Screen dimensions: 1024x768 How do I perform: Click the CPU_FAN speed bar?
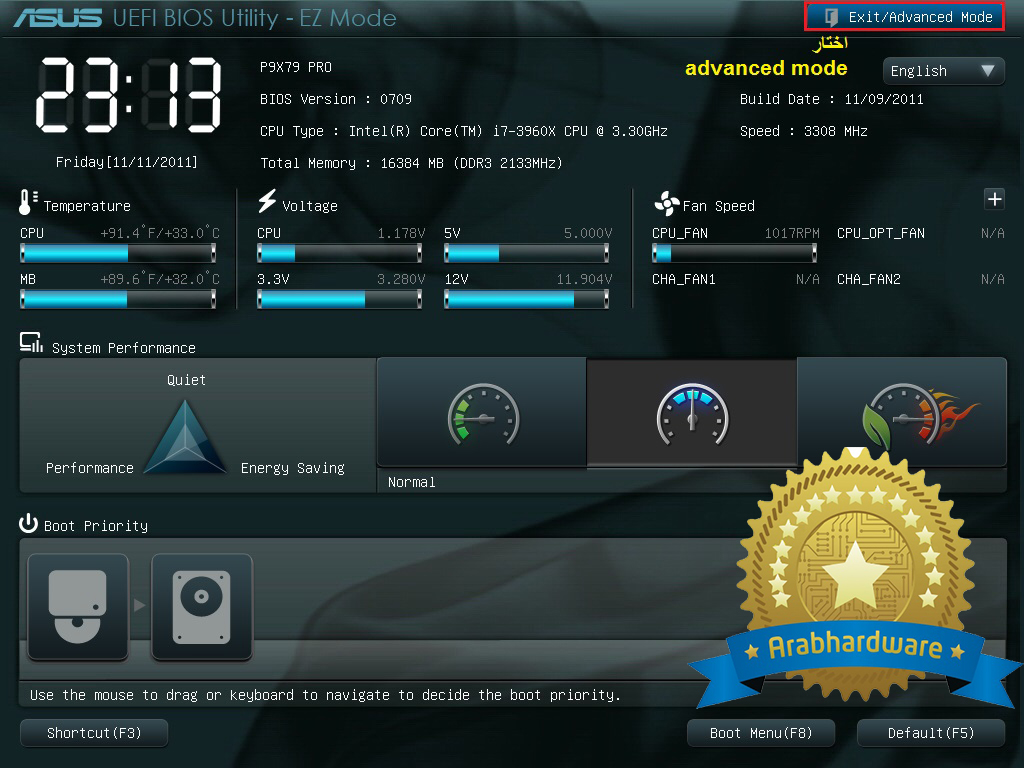pyautogui.click(x=734, y=253)
